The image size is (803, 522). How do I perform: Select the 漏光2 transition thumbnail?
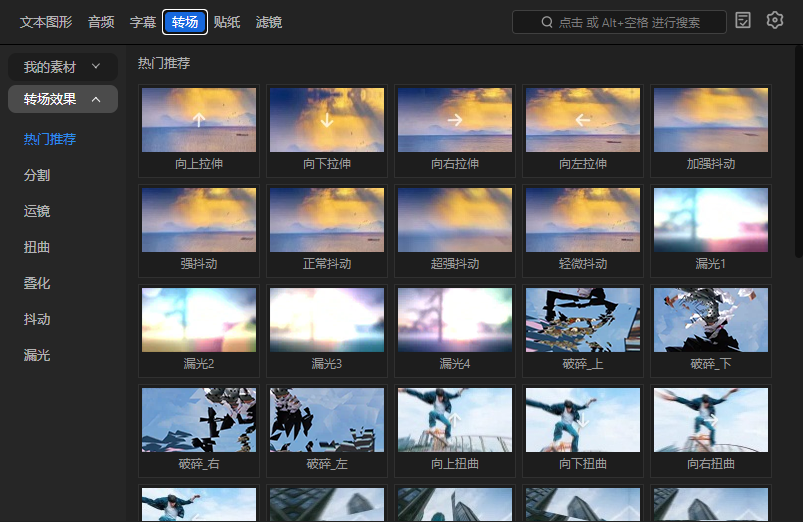click(199, 320)
